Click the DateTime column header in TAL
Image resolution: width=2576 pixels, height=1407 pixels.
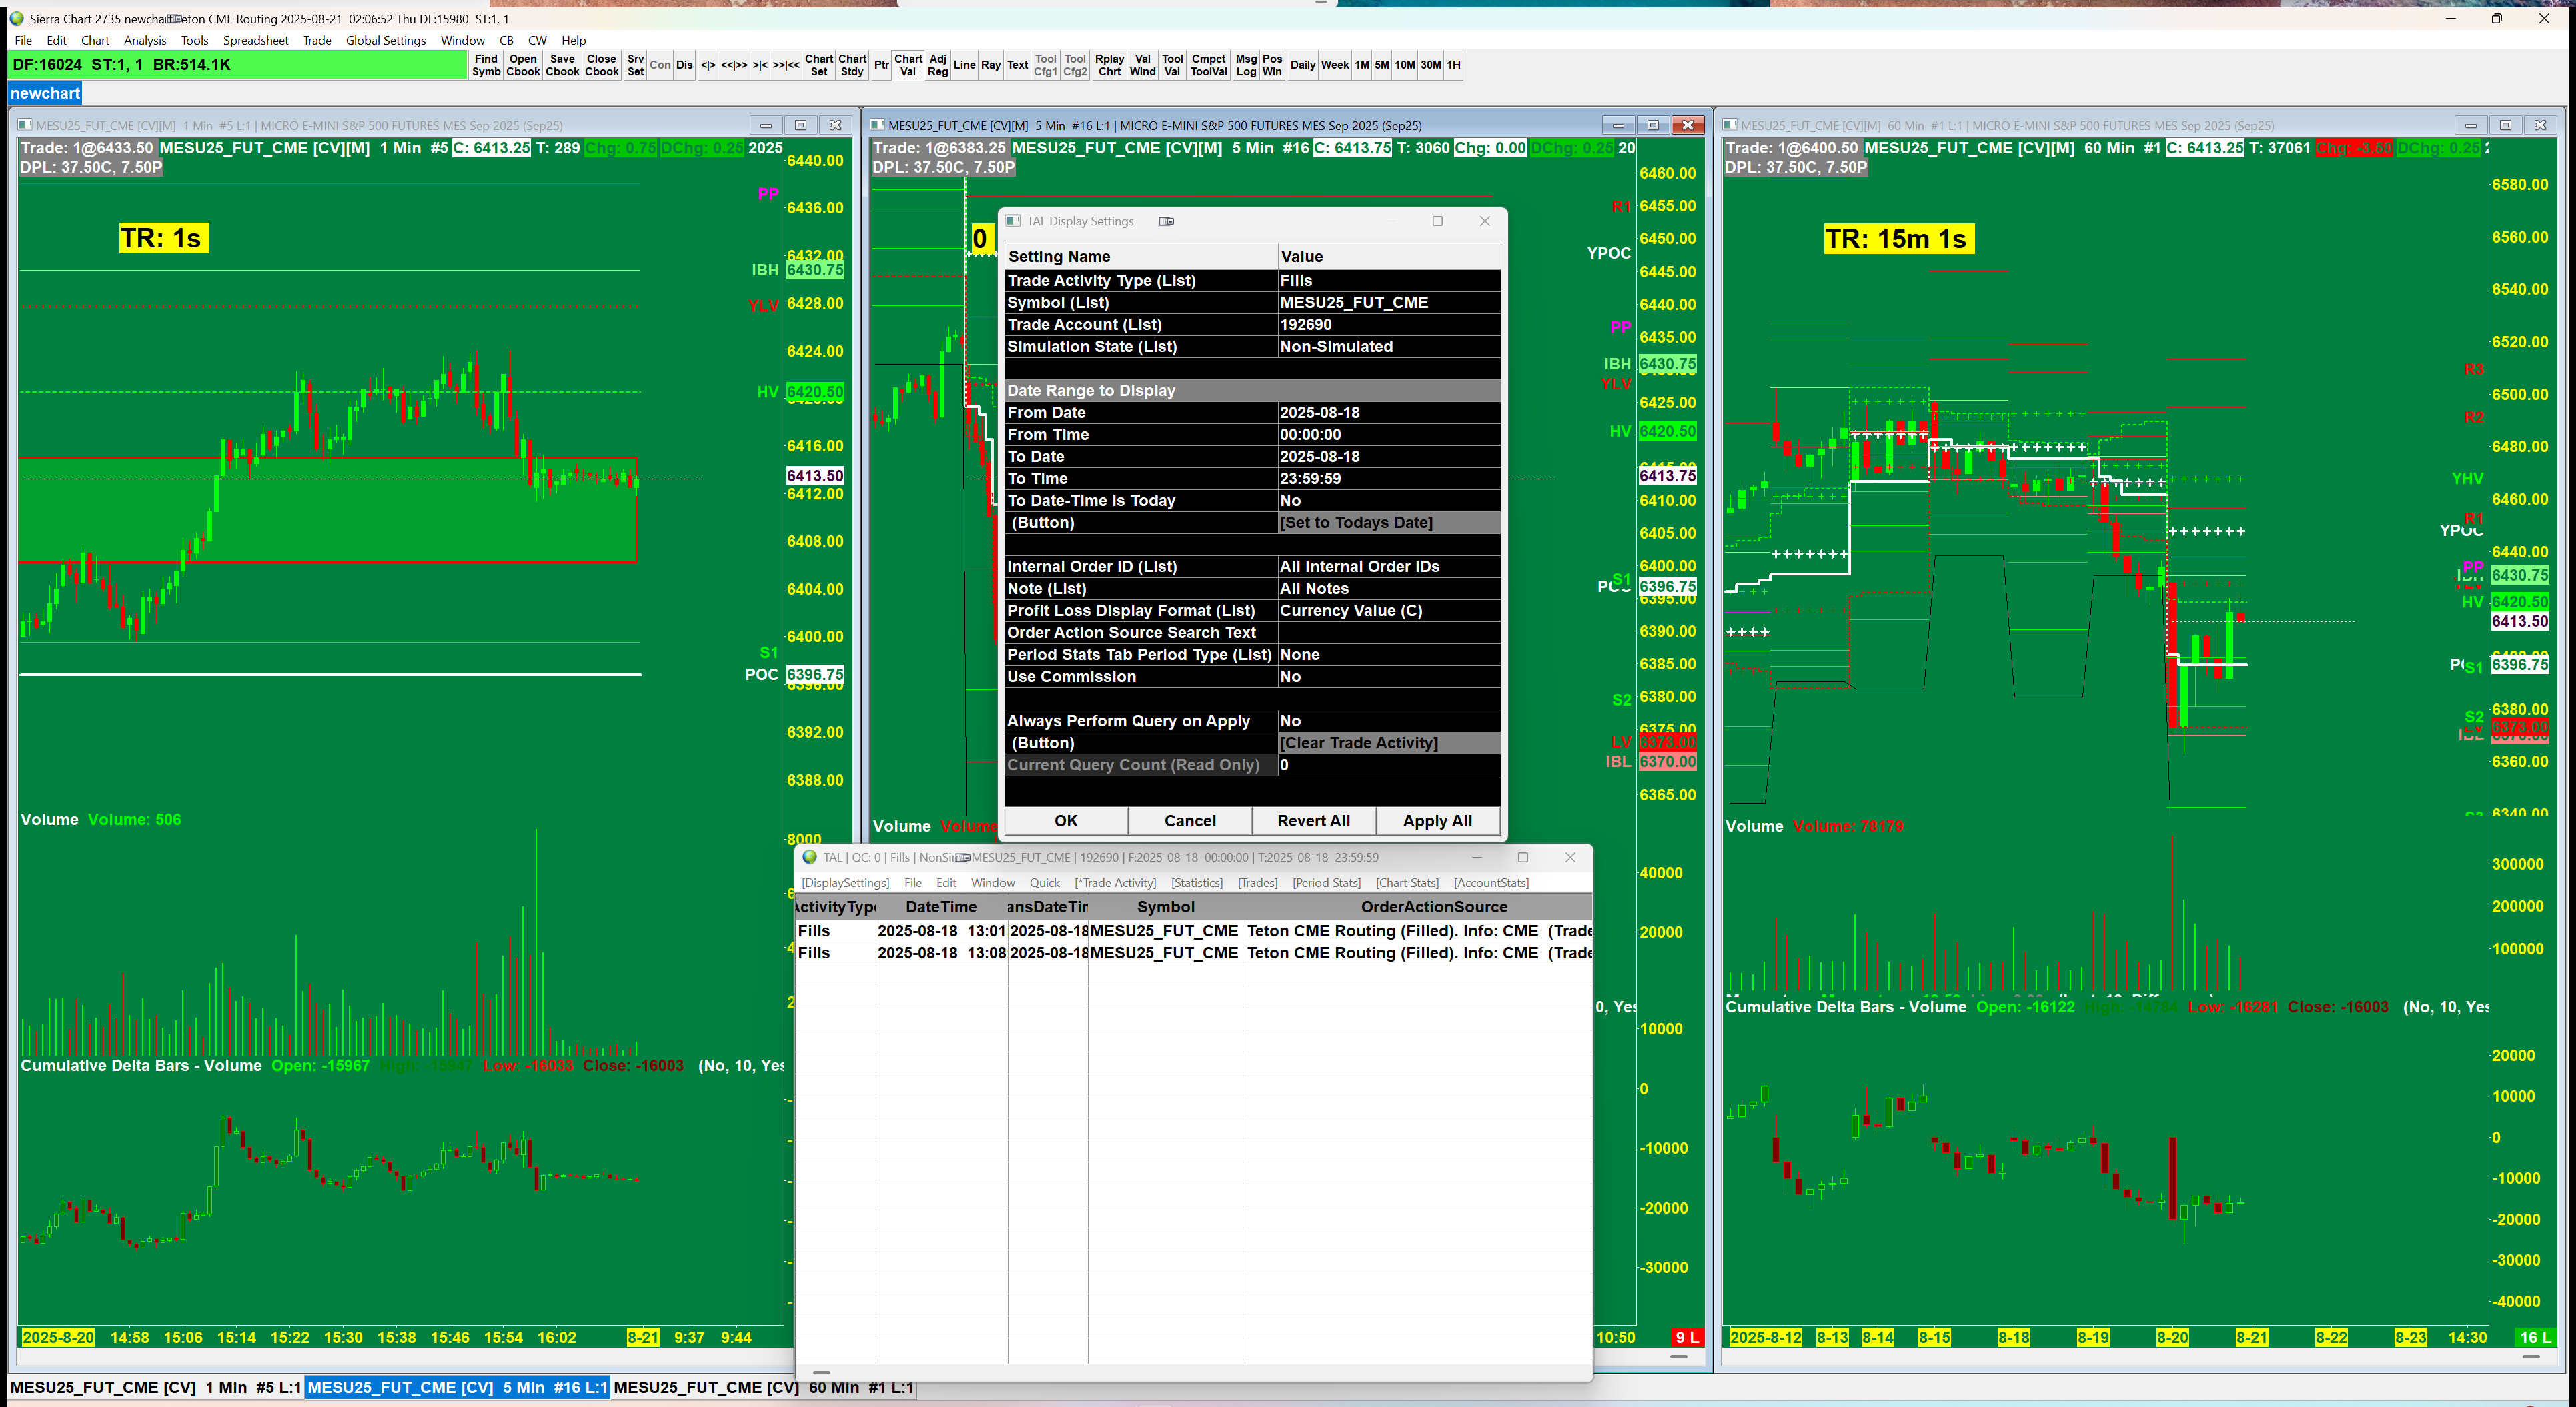pos(941,907)
